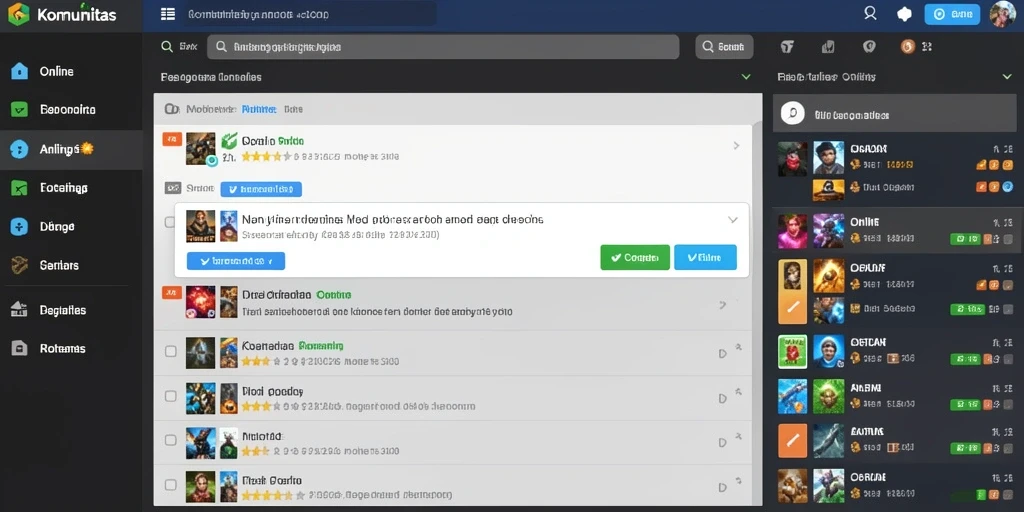Open the grid menu icon in top bar
The width and height of the screenshot is (1024, 512).
168,14
